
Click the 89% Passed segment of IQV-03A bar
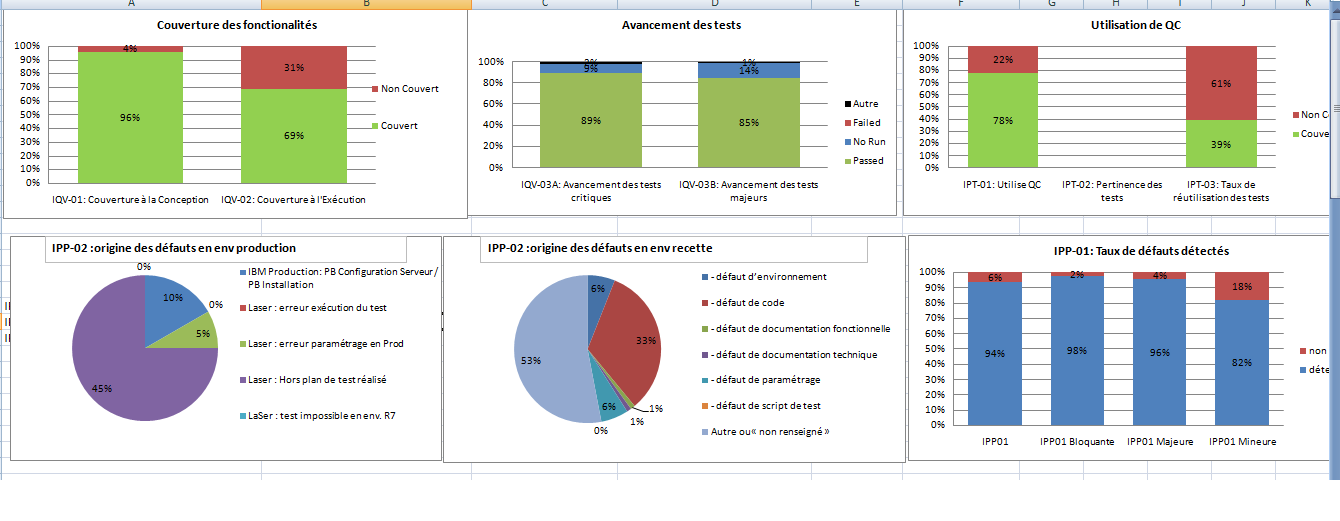[x=589, y=120]
